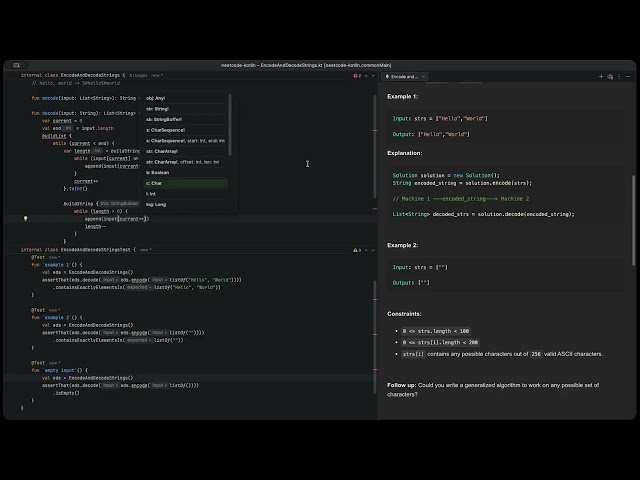Click 'encode' function name in top editor
Screen dimensions: 640x480
point(50,98)
